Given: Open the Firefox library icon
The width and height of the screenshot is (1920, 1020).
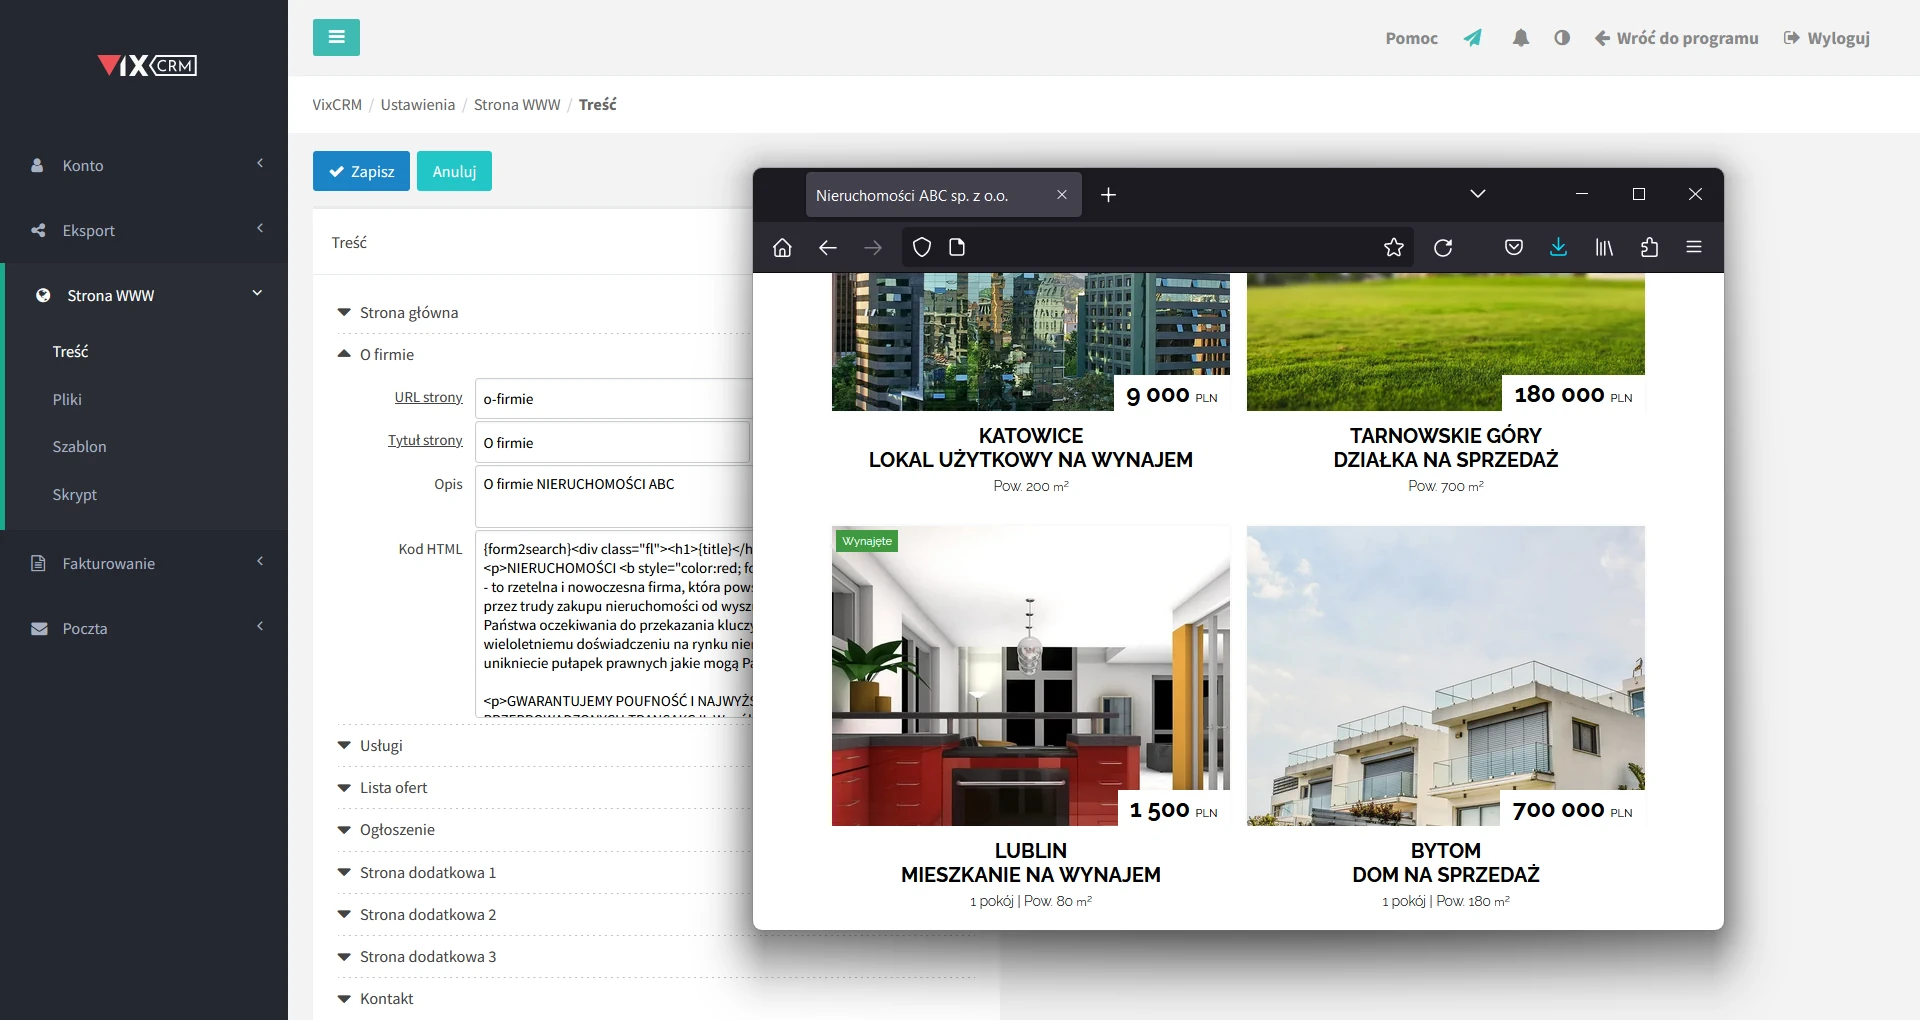Looking at the screenshot, I should point(1603,247).
